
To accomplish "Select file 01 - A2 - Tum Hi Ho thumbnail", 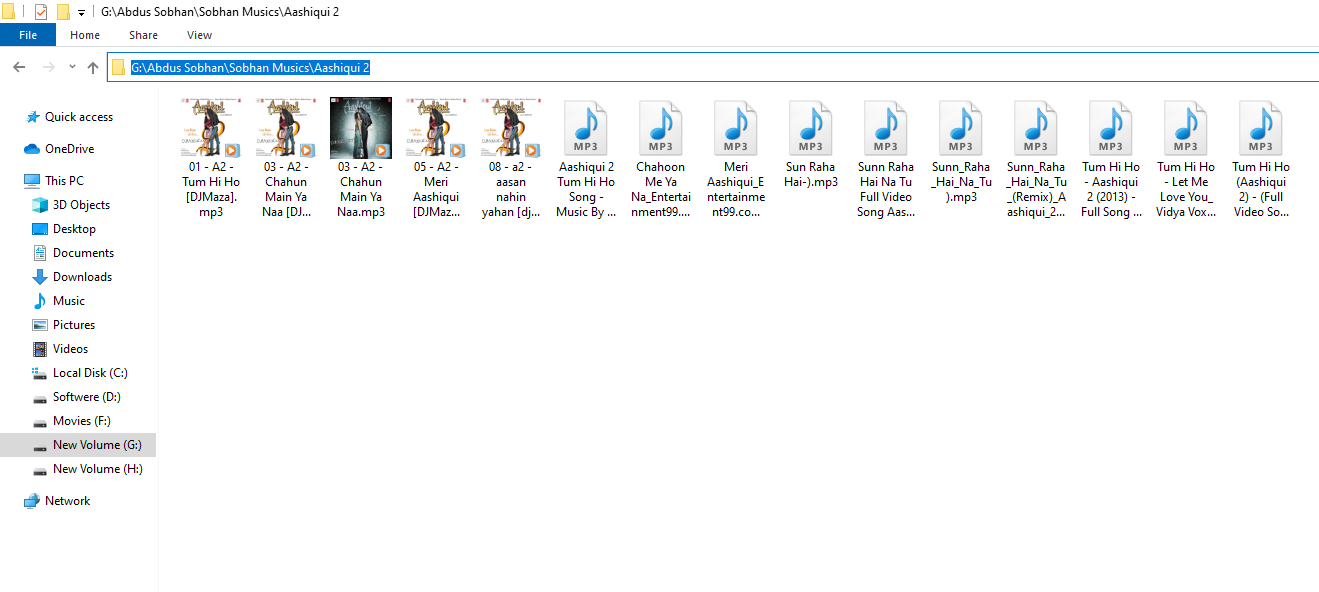I will tap(212, 127).
